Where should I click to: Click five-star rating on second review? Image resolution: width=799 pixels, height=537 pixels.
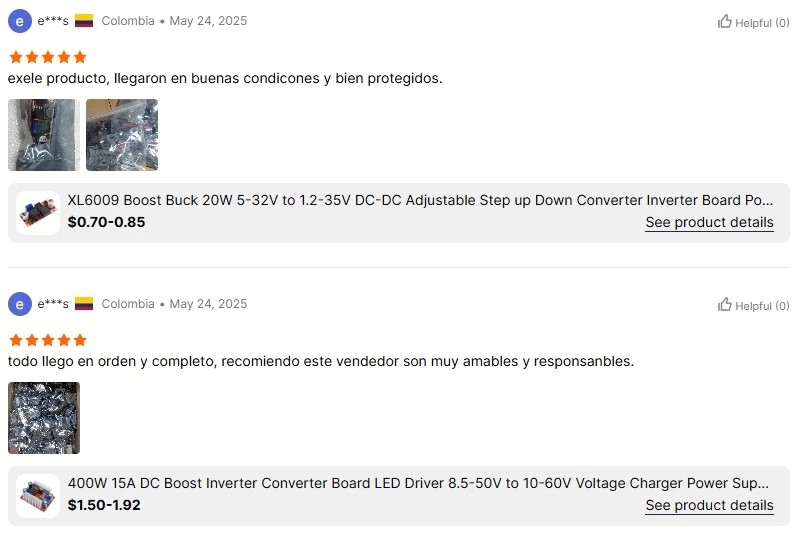48,340
